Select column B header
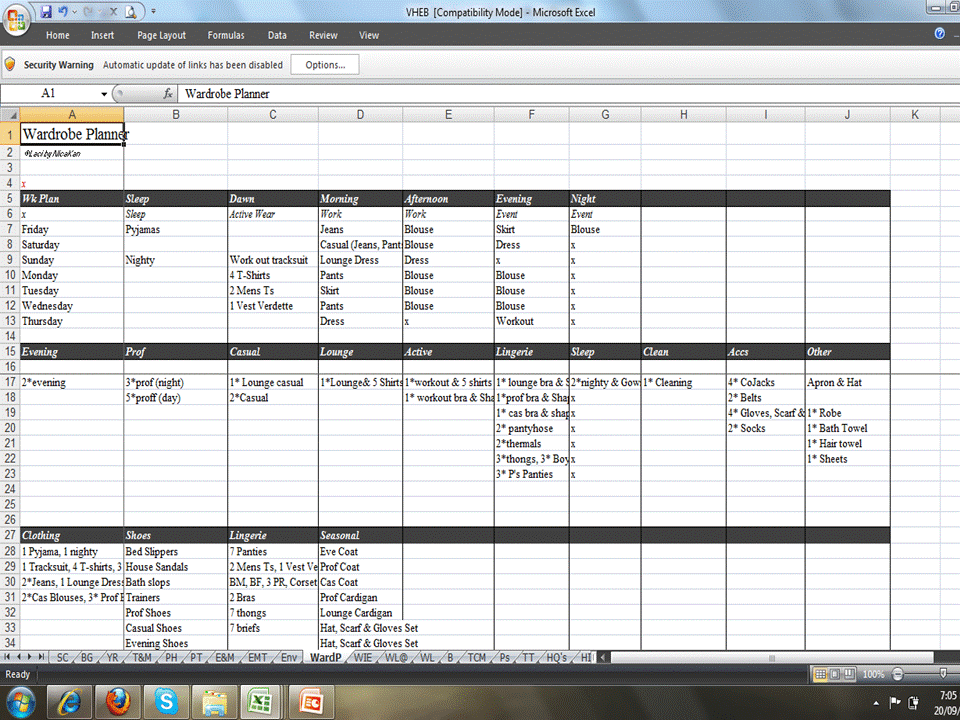The image size is (960, 720). tap(176, 114)
